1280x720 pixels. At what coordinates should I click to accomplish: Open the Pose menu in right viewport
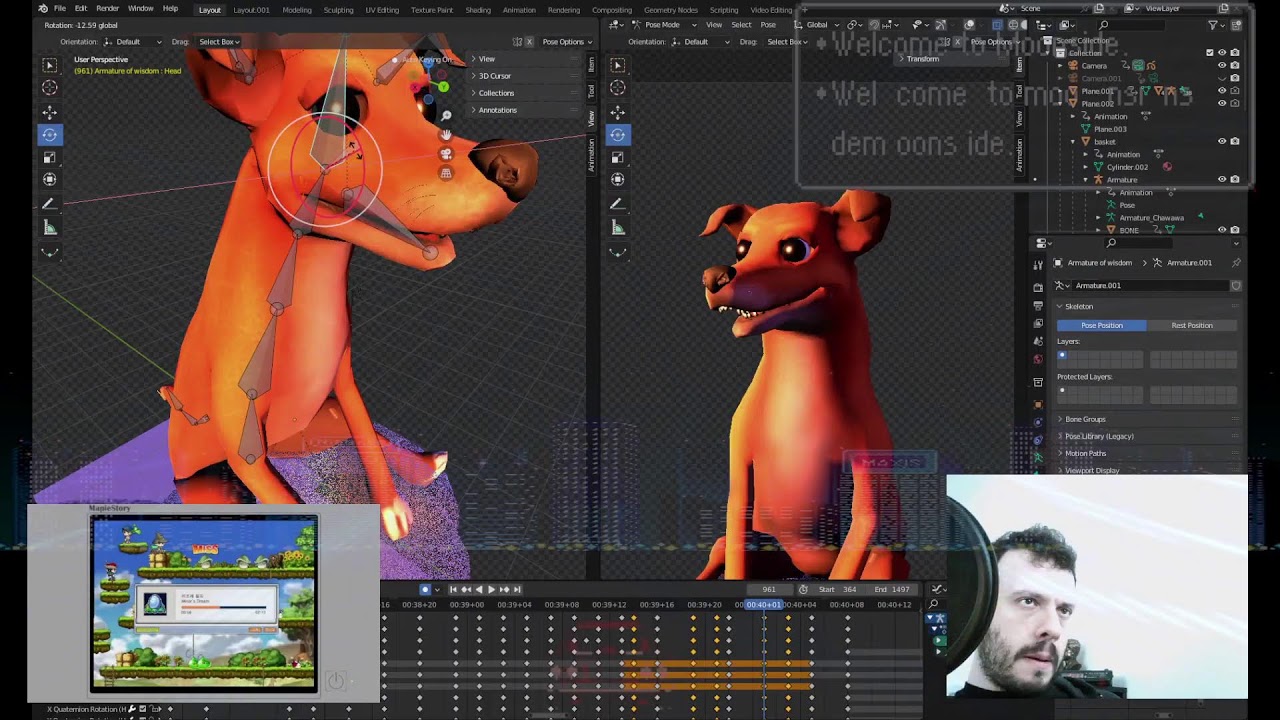pos(768,25)
